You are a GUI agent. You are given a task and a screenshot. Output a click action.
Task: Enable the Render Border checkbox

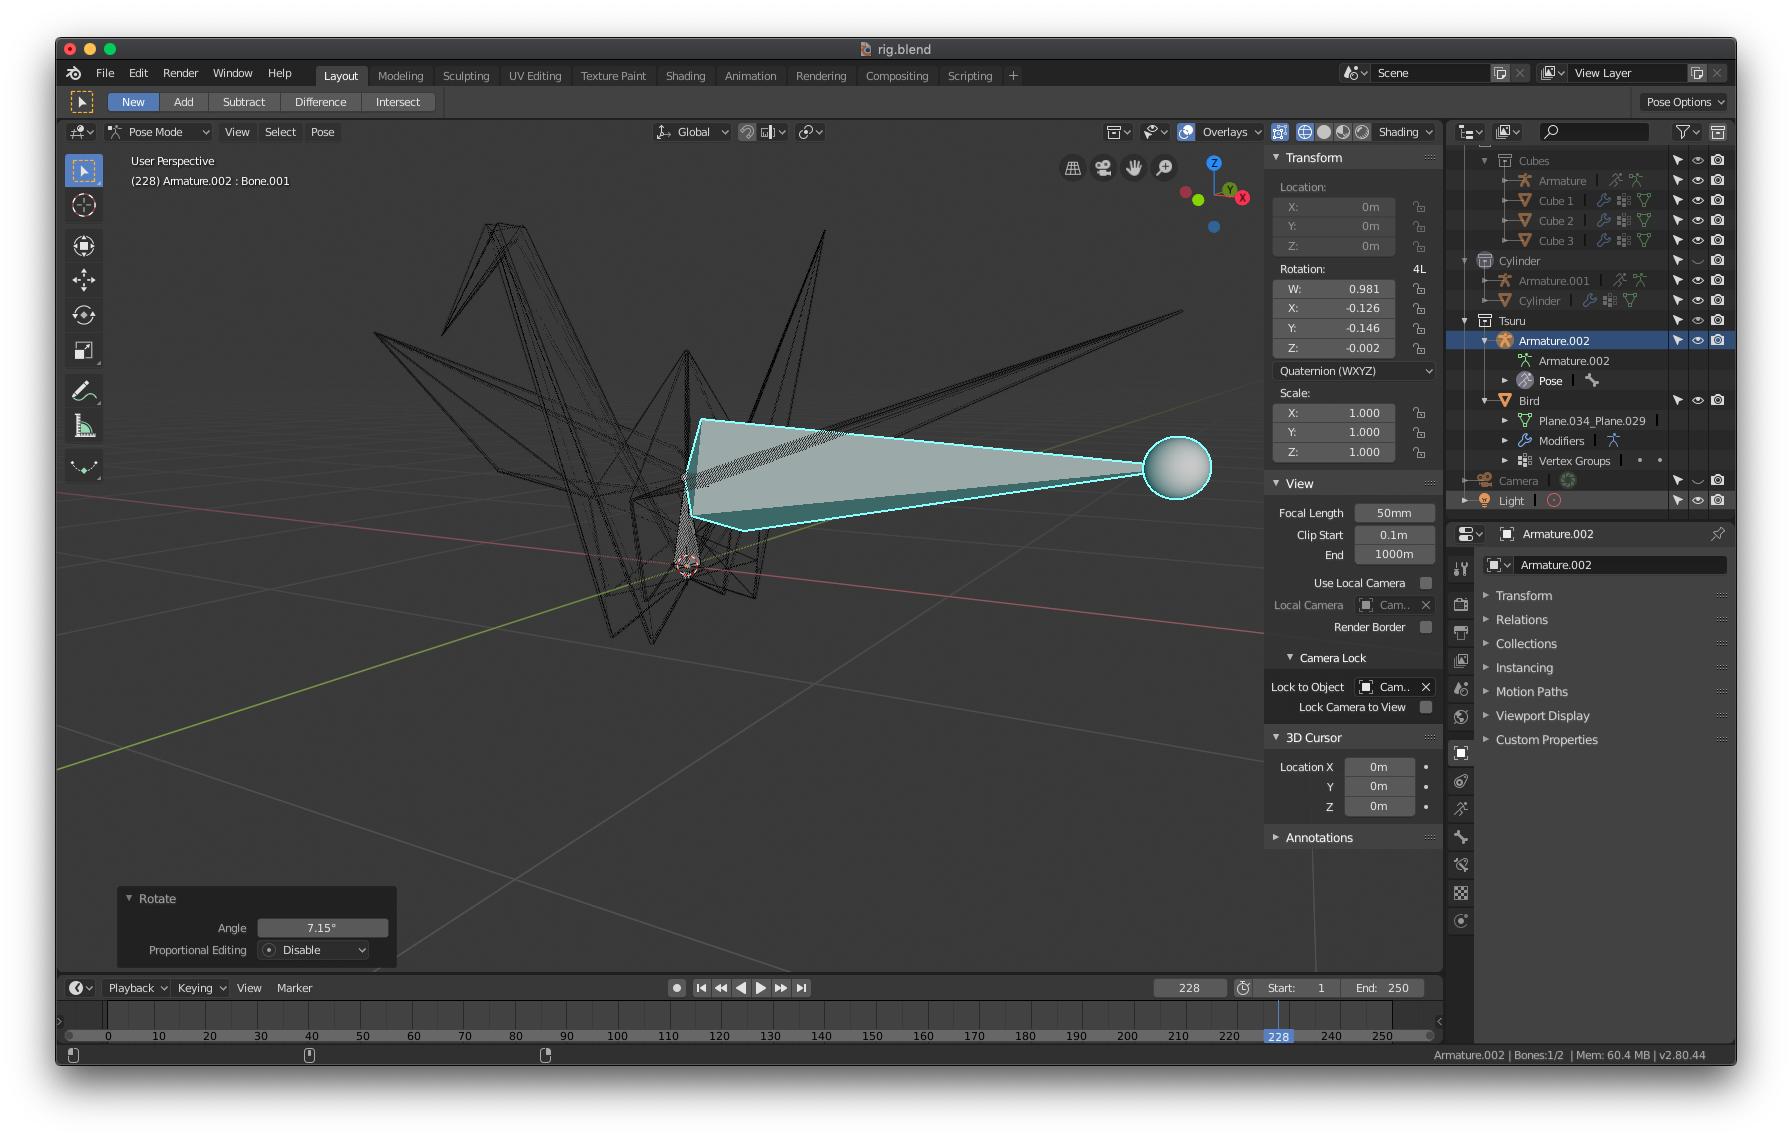[1426, 627]
